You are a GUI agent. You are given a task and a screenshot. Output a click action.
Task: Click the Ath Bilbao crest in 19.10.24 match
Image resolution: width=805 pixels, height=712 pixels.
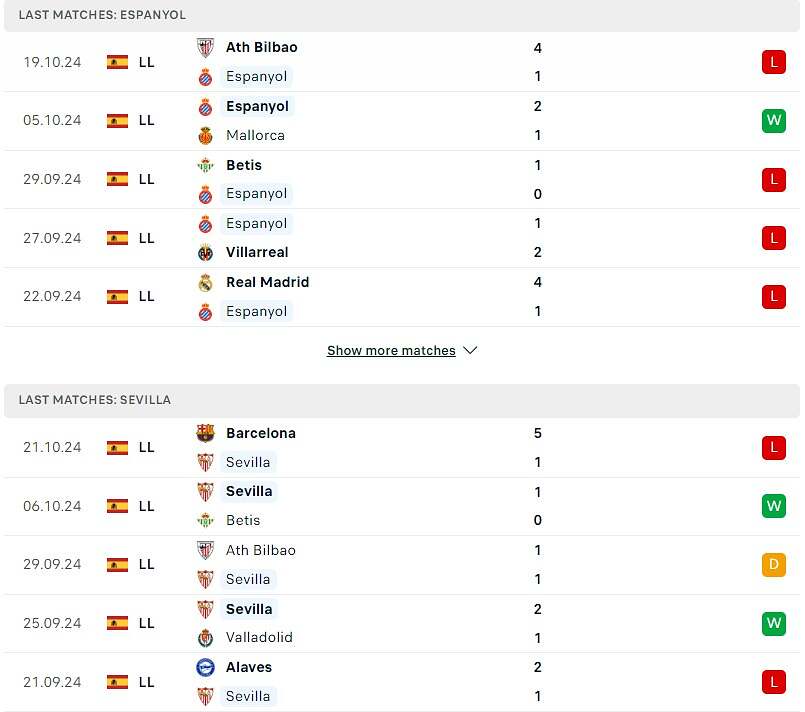[205, 47]
